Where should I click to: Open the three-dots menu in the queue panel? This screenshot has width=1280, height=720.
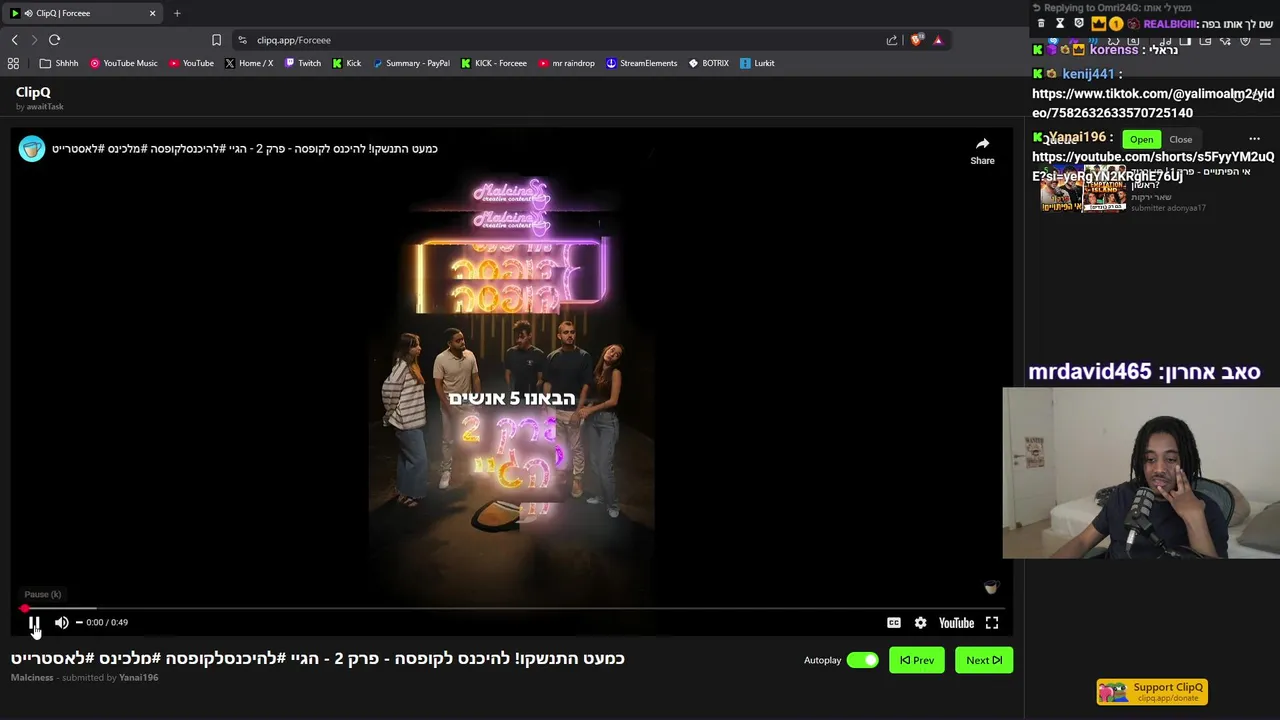pos(1254,140)
